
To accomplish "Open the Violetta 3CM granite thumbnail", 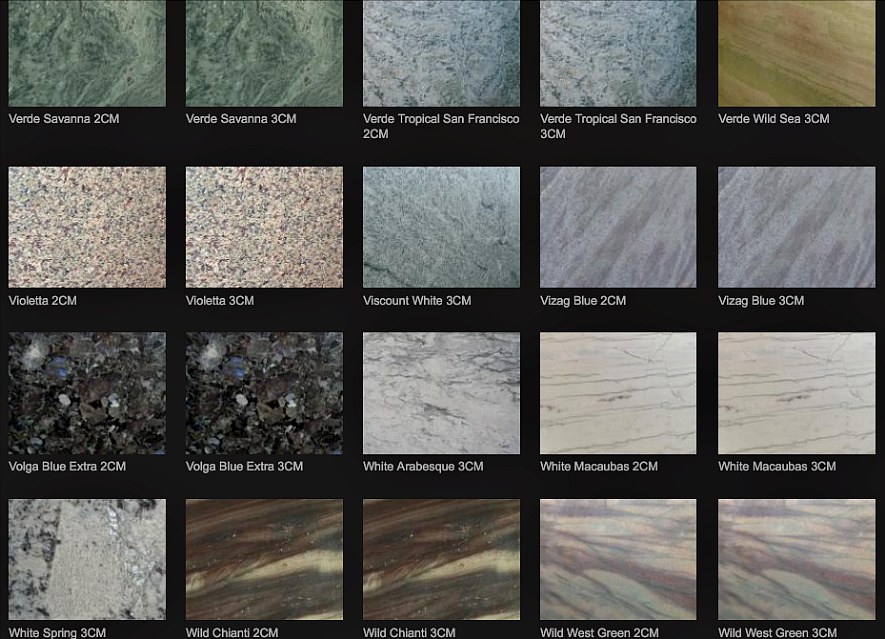I will click(264, 227).
